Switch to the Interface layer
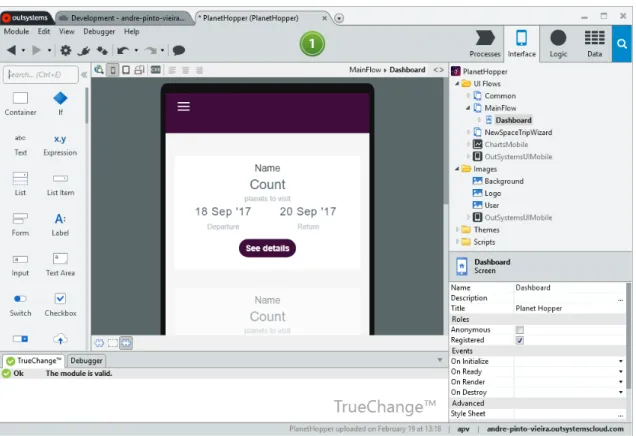Viewport: 636px width, 436px height. (522, 44)
